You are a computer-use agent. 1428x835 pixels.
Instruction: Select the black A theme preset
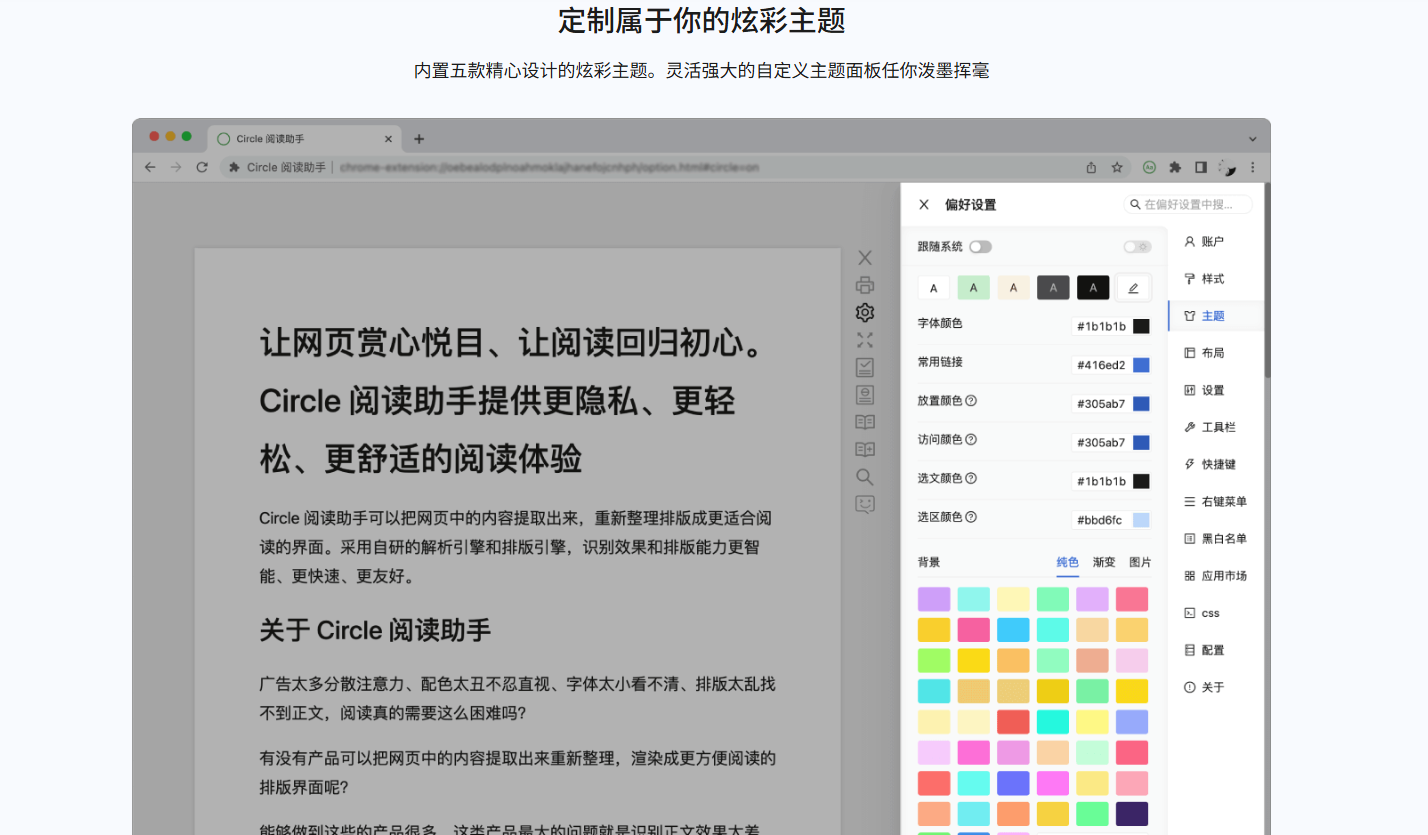1093,288
